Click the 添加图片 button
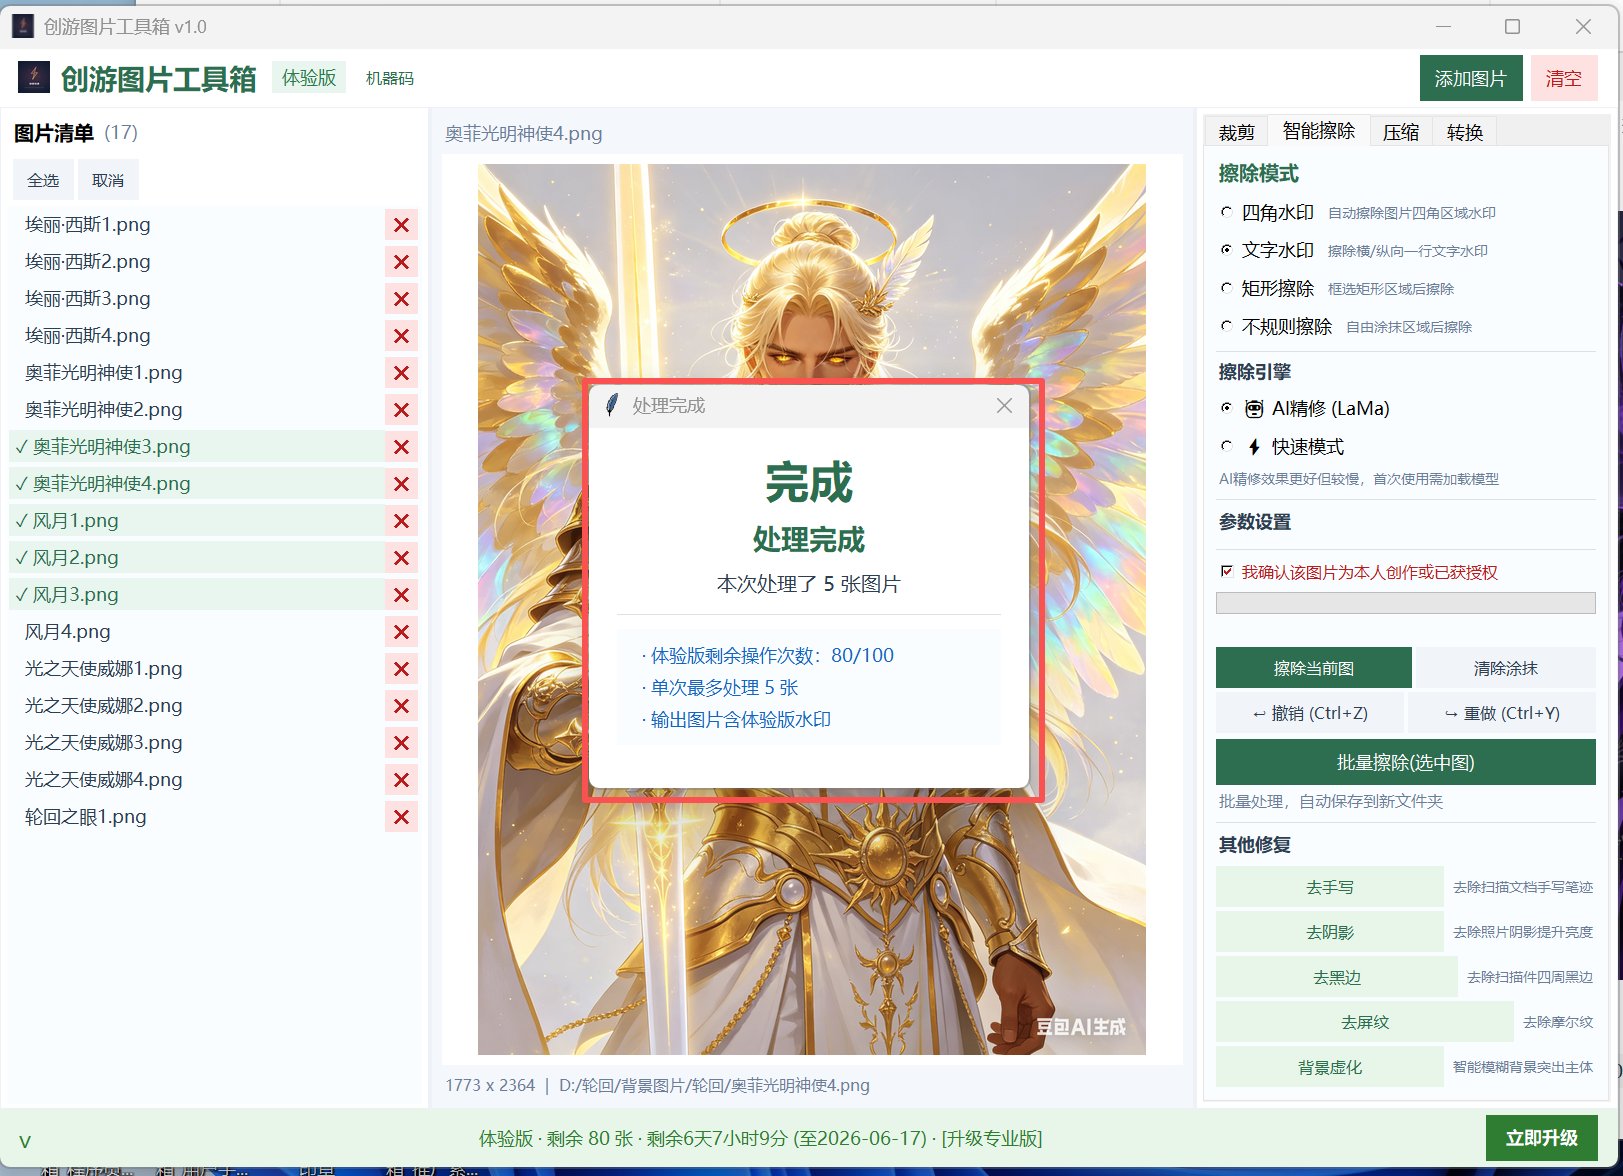The width and height of the screenshot is (1623, 1176). coord(1470,78)
